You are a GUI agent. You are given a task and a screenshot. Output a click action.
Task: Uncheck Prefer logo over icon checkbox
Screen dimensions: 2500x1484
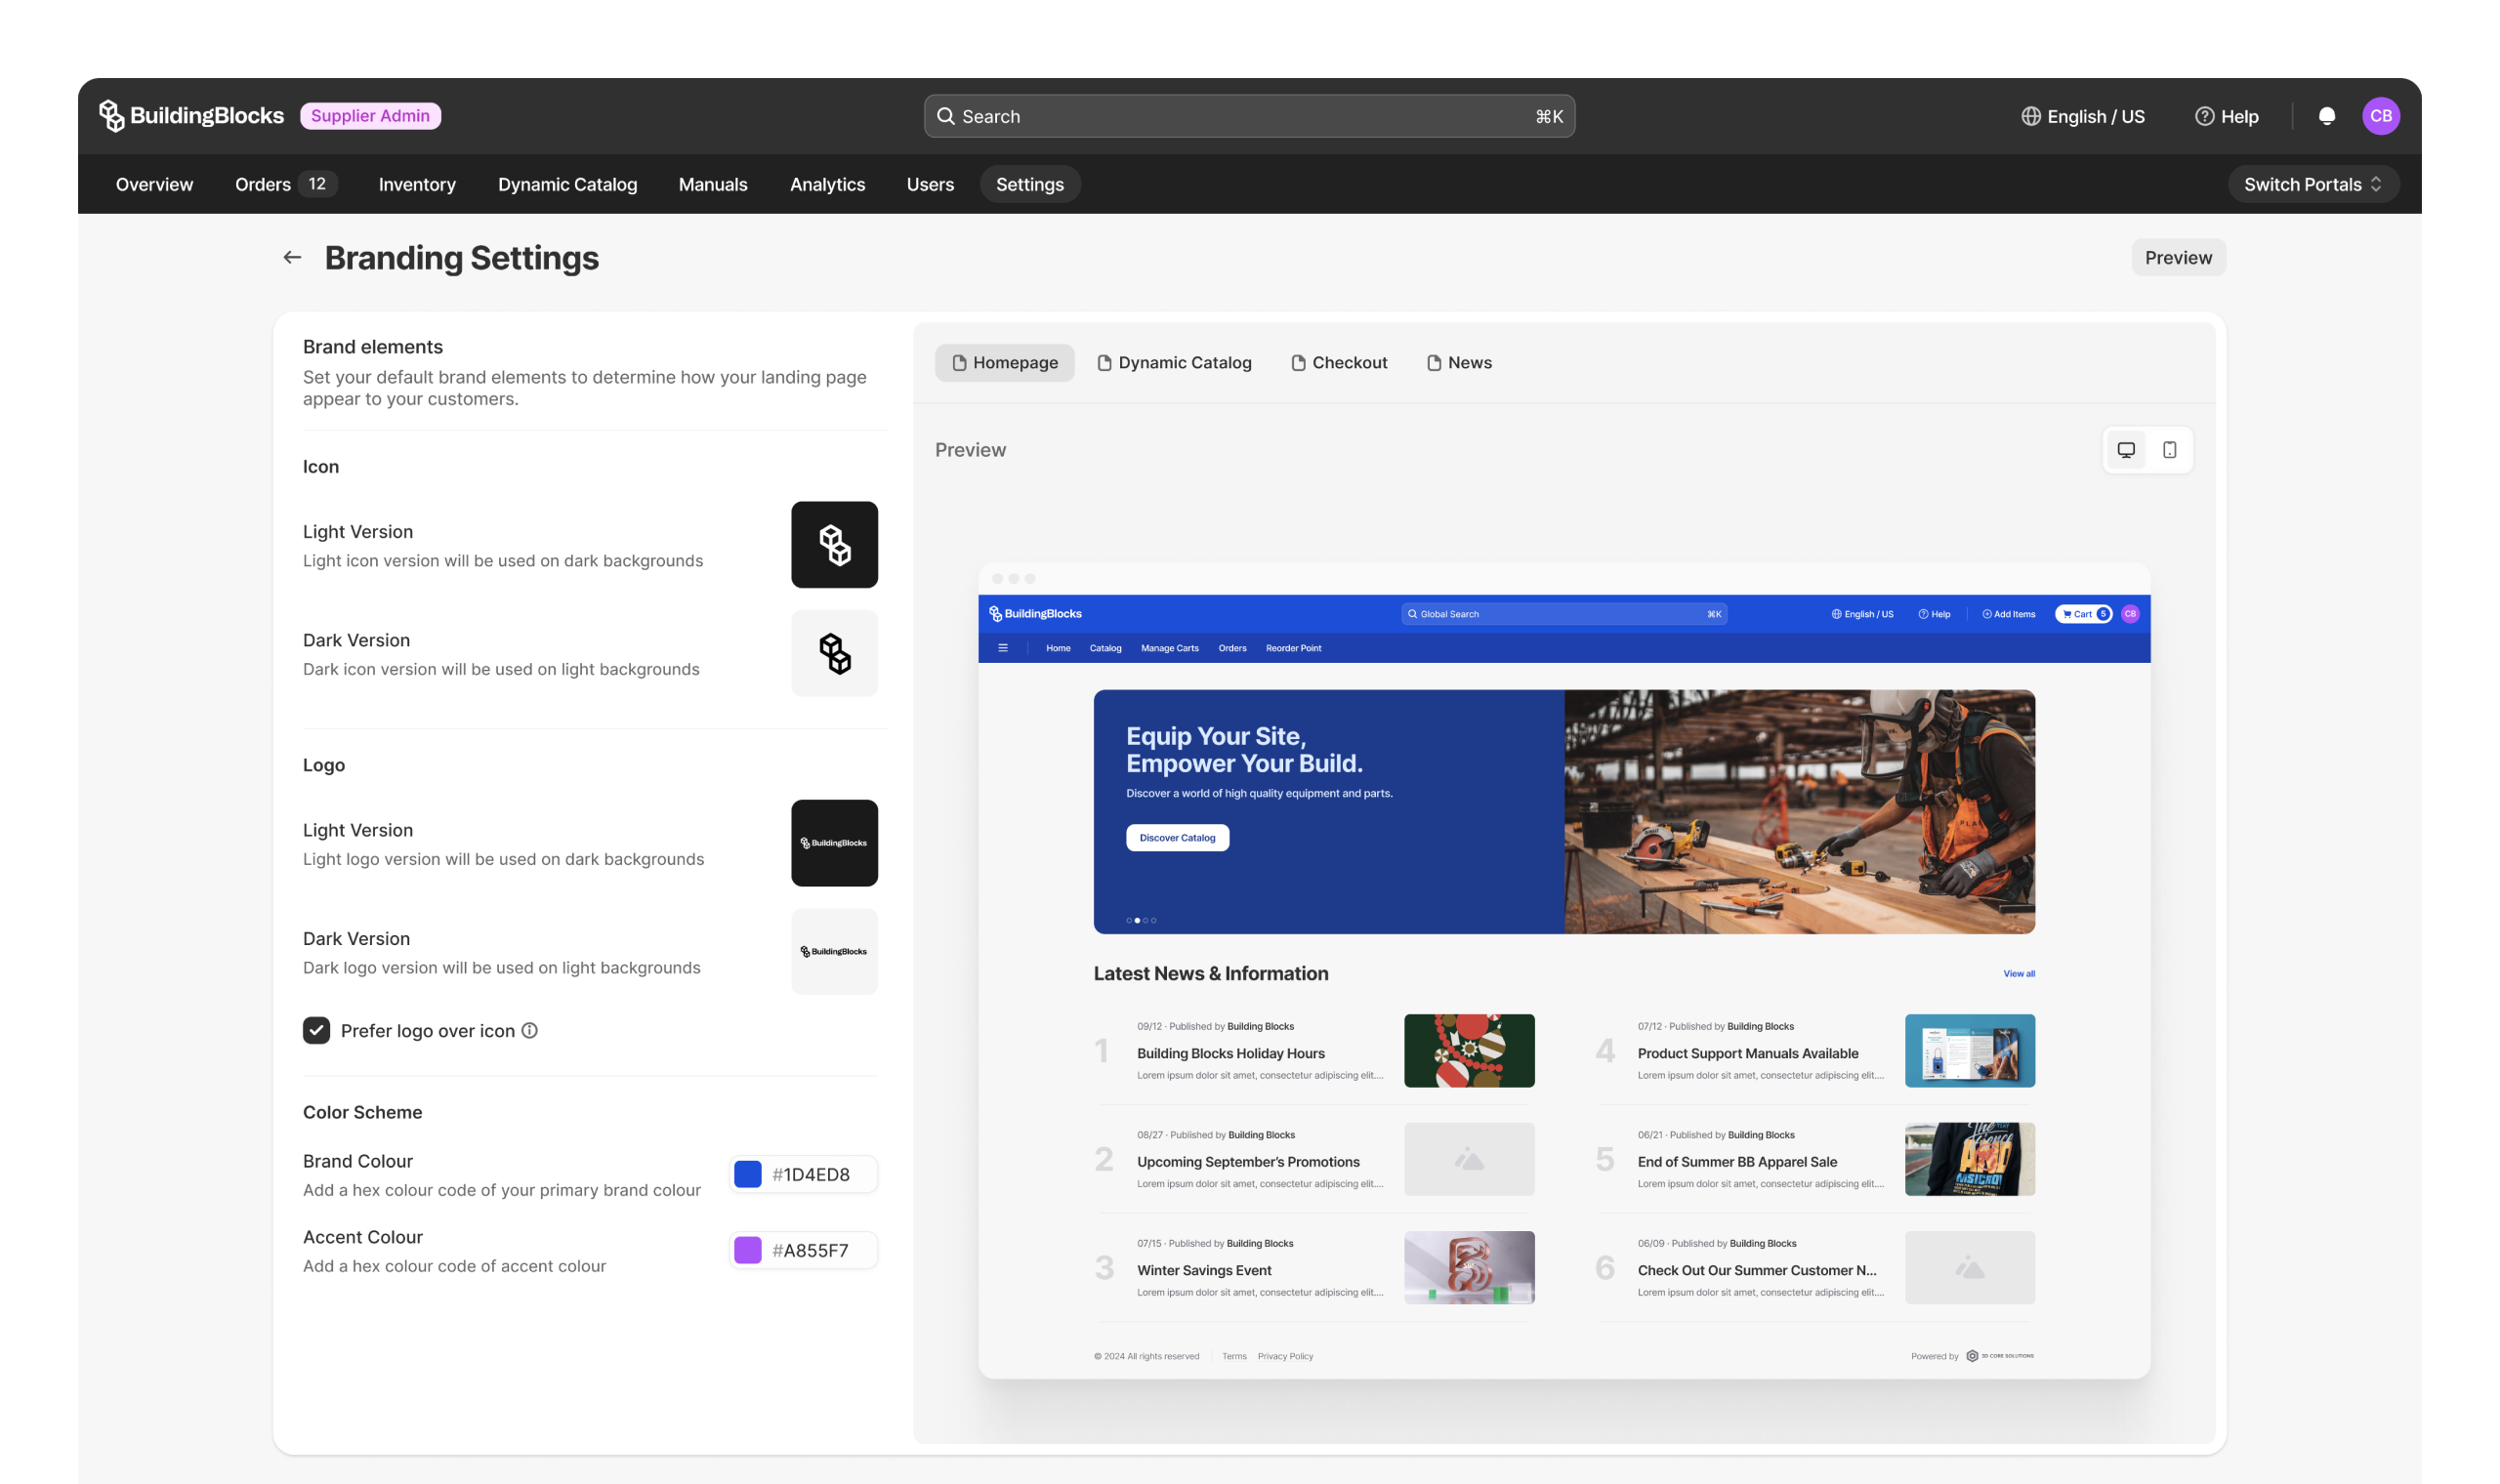pos(316,1030)
